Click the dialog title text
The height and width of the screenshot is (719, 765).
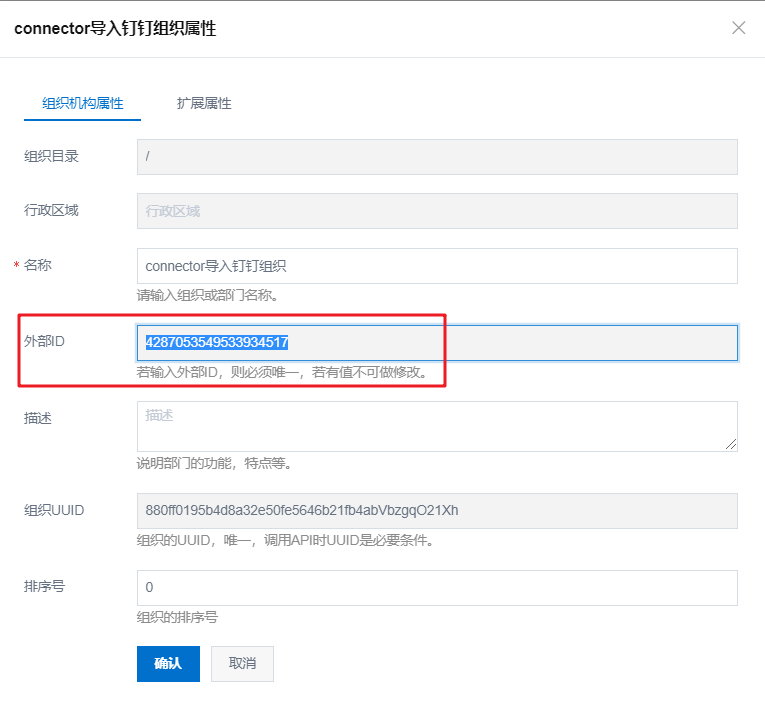pos(115,28)
